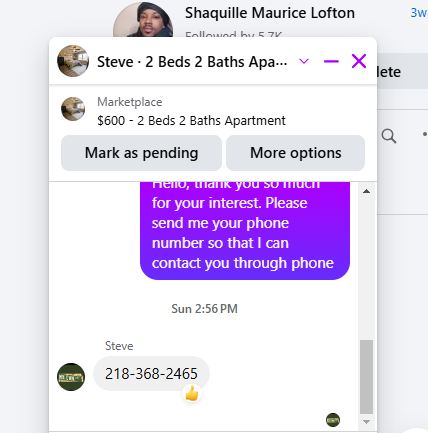
Task: Click the chat title Steve 2 Beds 2 Baths
Action: point(192,62)
